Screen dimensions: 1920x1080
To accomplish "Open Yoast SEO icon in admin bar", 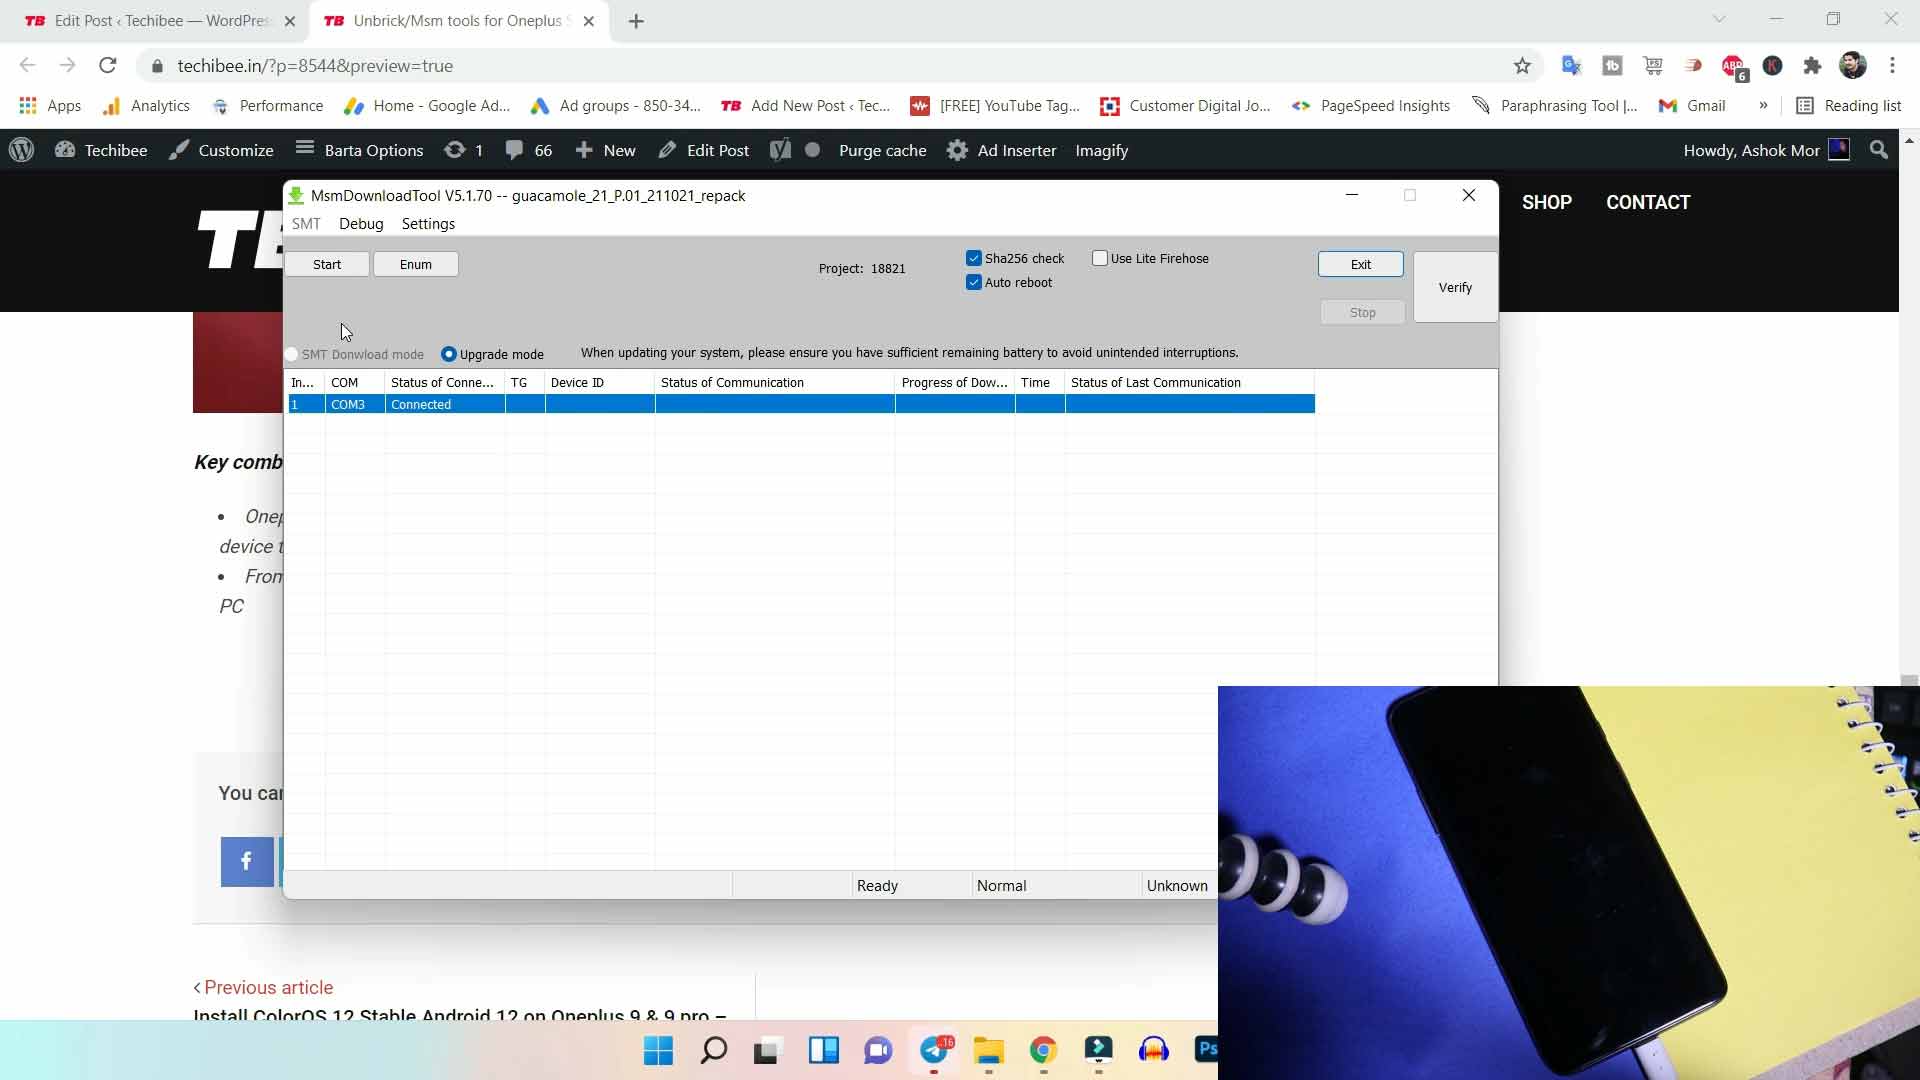I will pos(780,150).
